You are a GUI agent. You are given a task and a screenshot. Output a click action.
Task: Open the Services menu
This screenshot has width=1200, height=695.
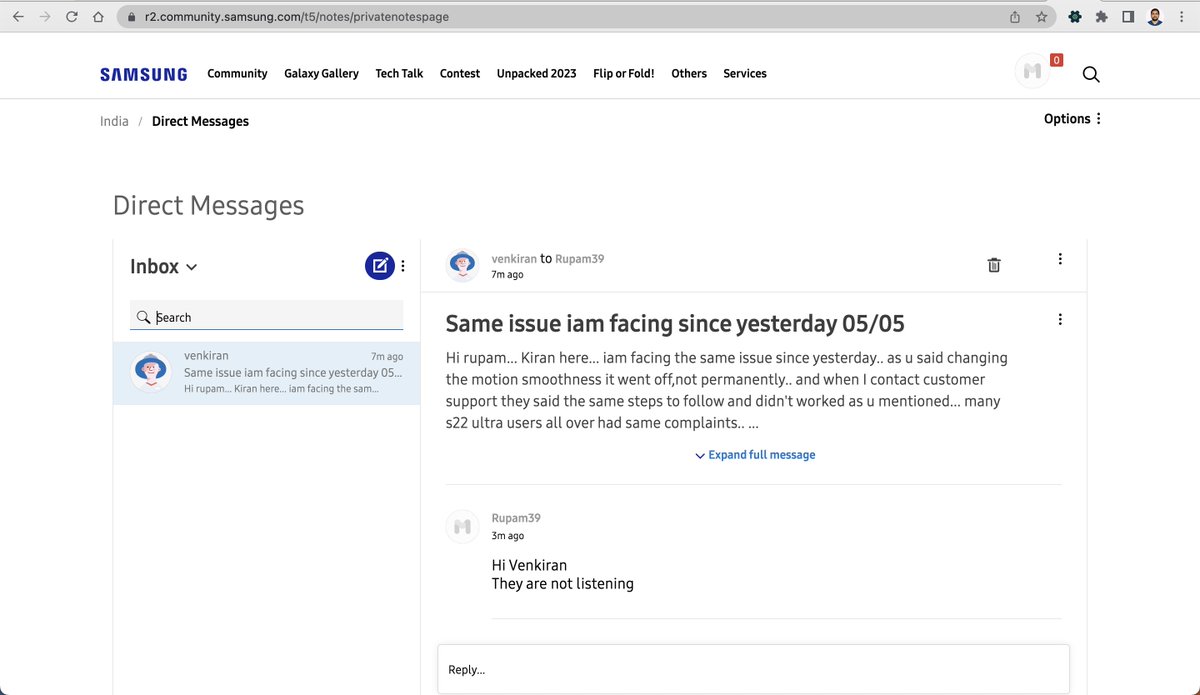745,74
